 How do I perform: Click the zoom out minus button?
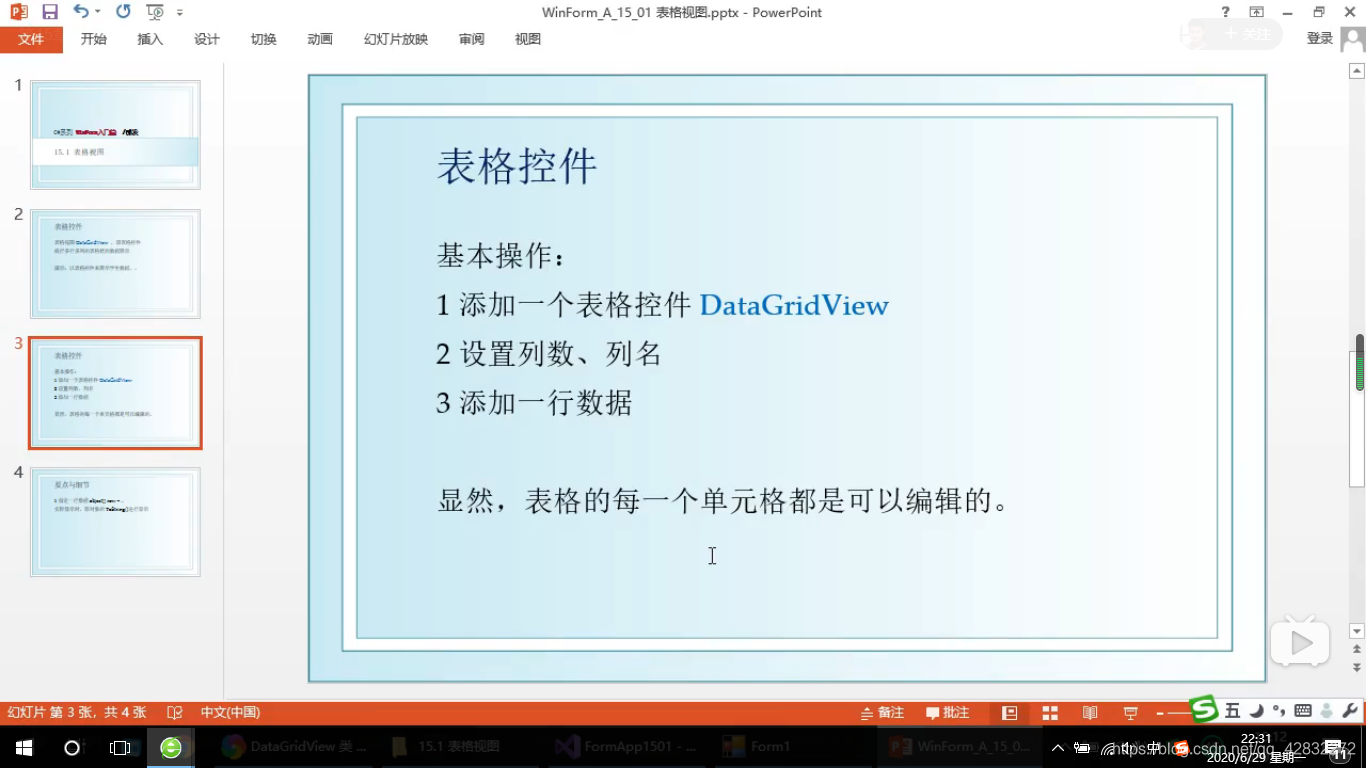click(1160, 713)
